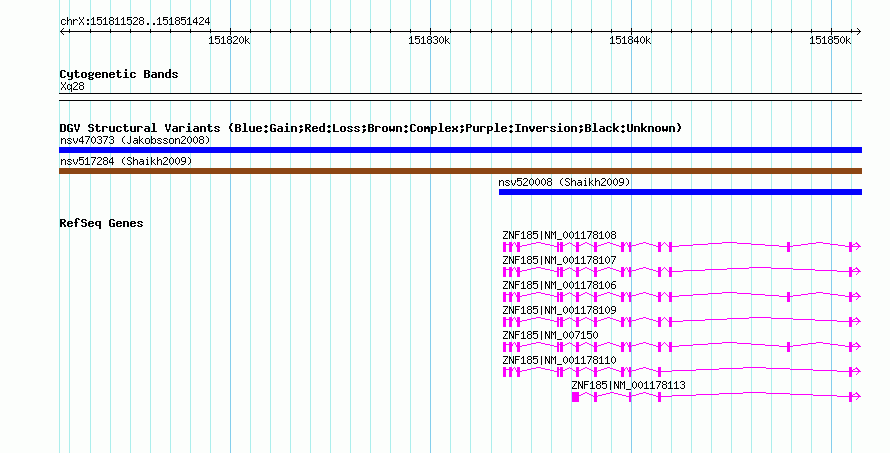Viewport: 890px width, 453px height.
Task: Click the 151830k ruler tick label
Action: point(429,40)
